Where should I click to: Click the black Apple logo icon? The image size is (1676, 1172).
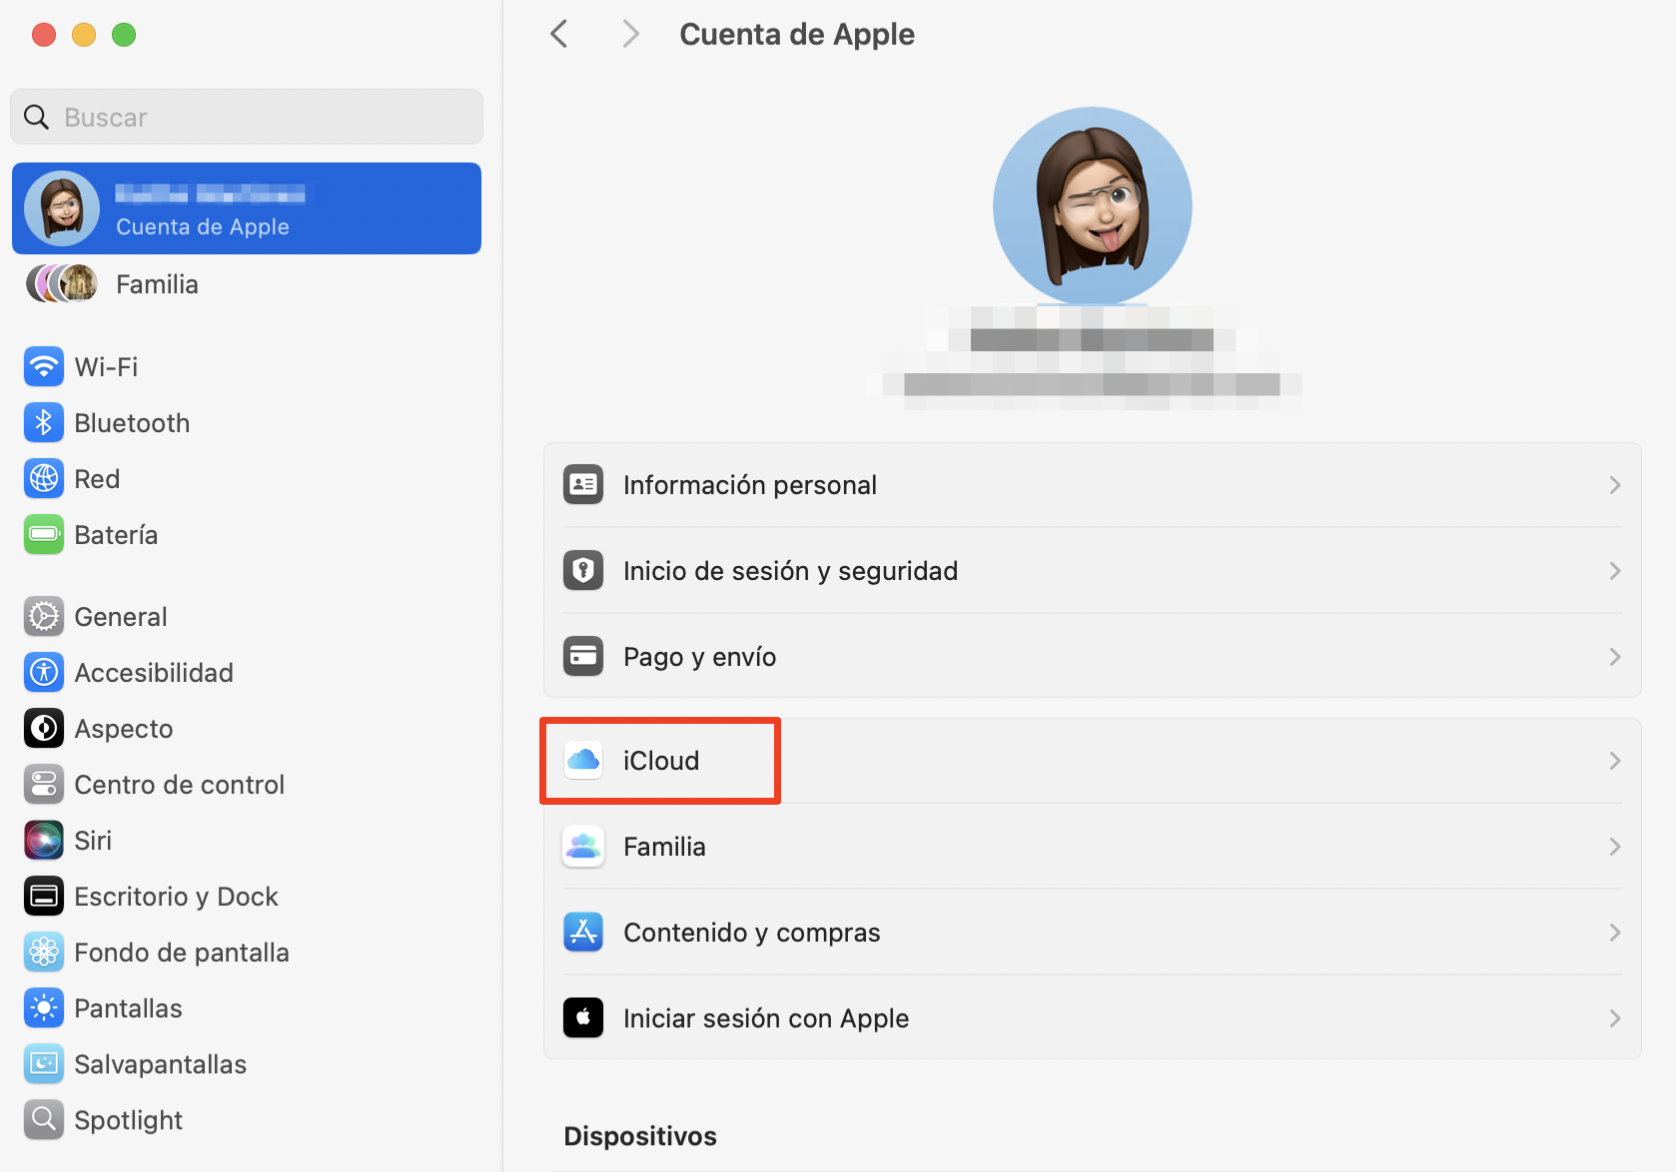[583, 1019]
